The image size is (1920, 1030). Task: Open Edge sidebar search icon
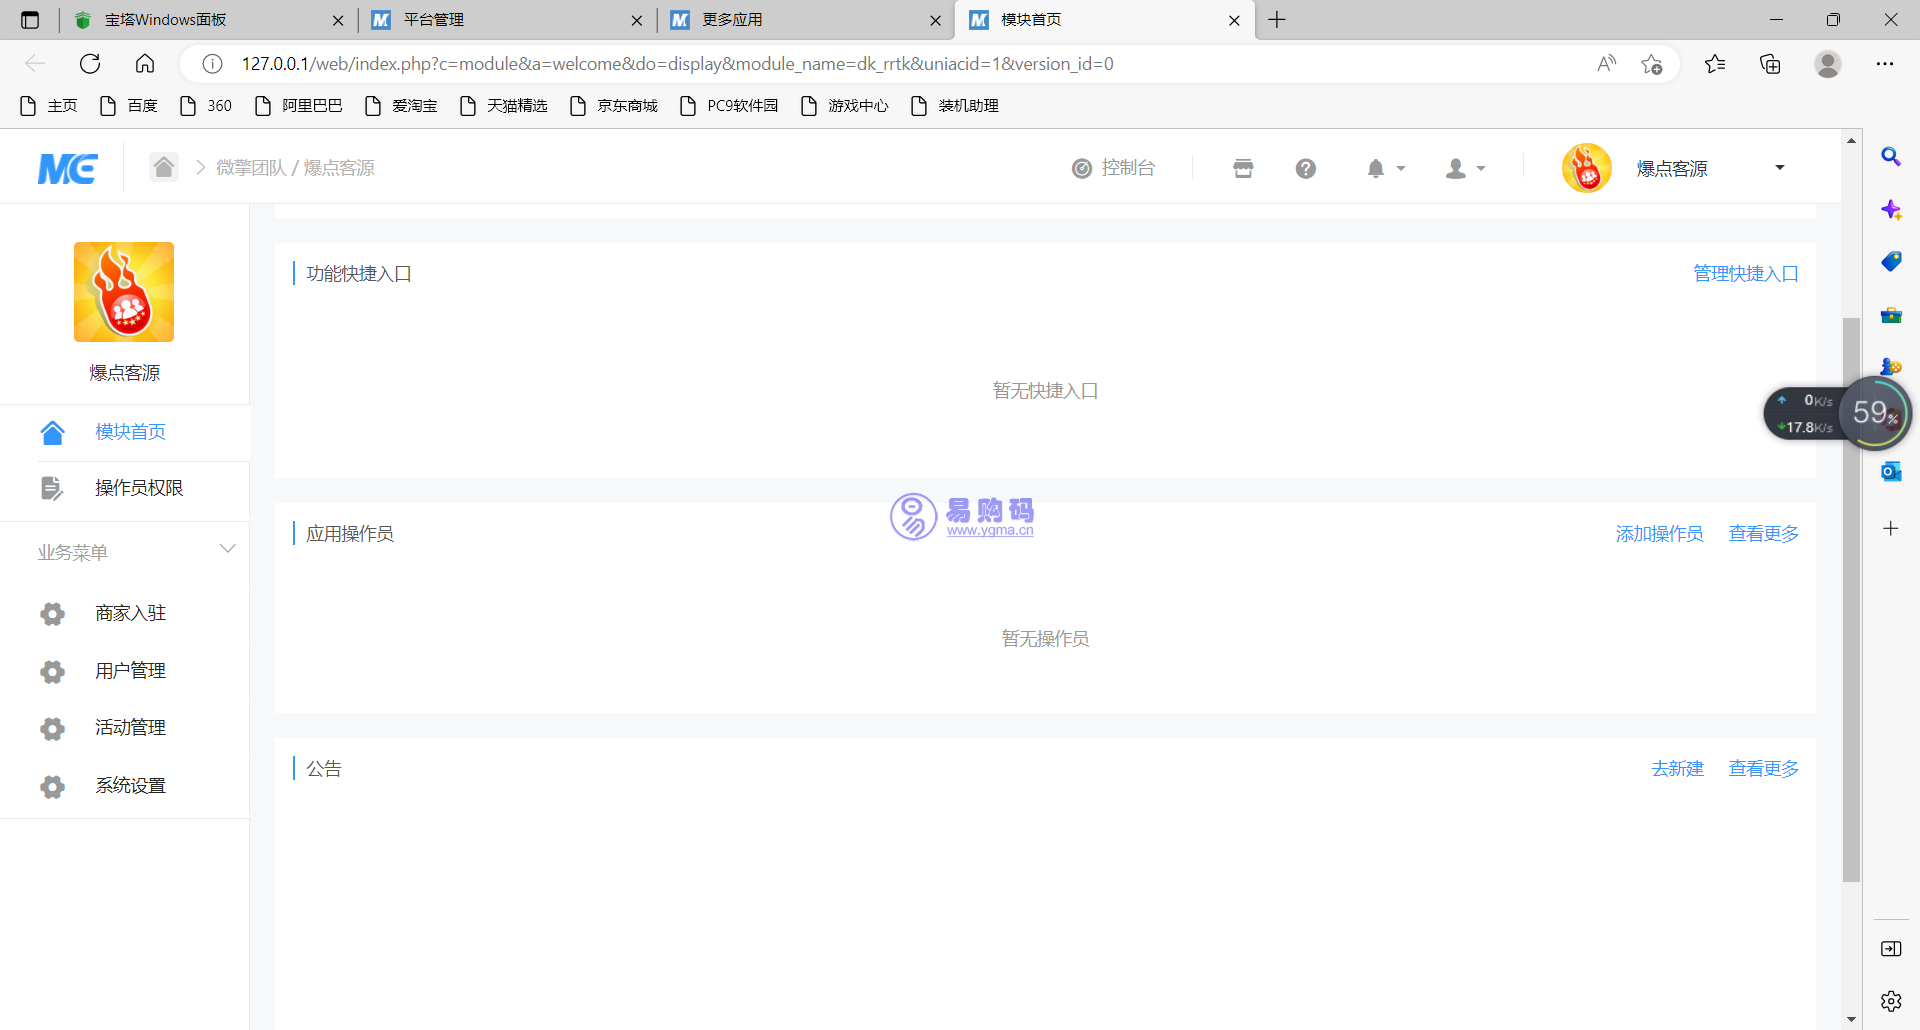1890,157
